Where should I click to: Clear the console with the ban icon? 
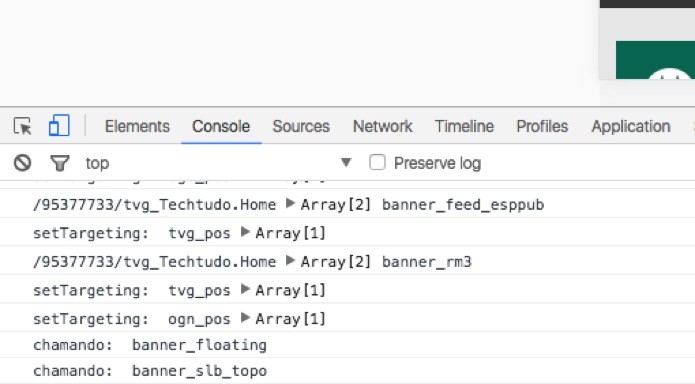point(22,163)
